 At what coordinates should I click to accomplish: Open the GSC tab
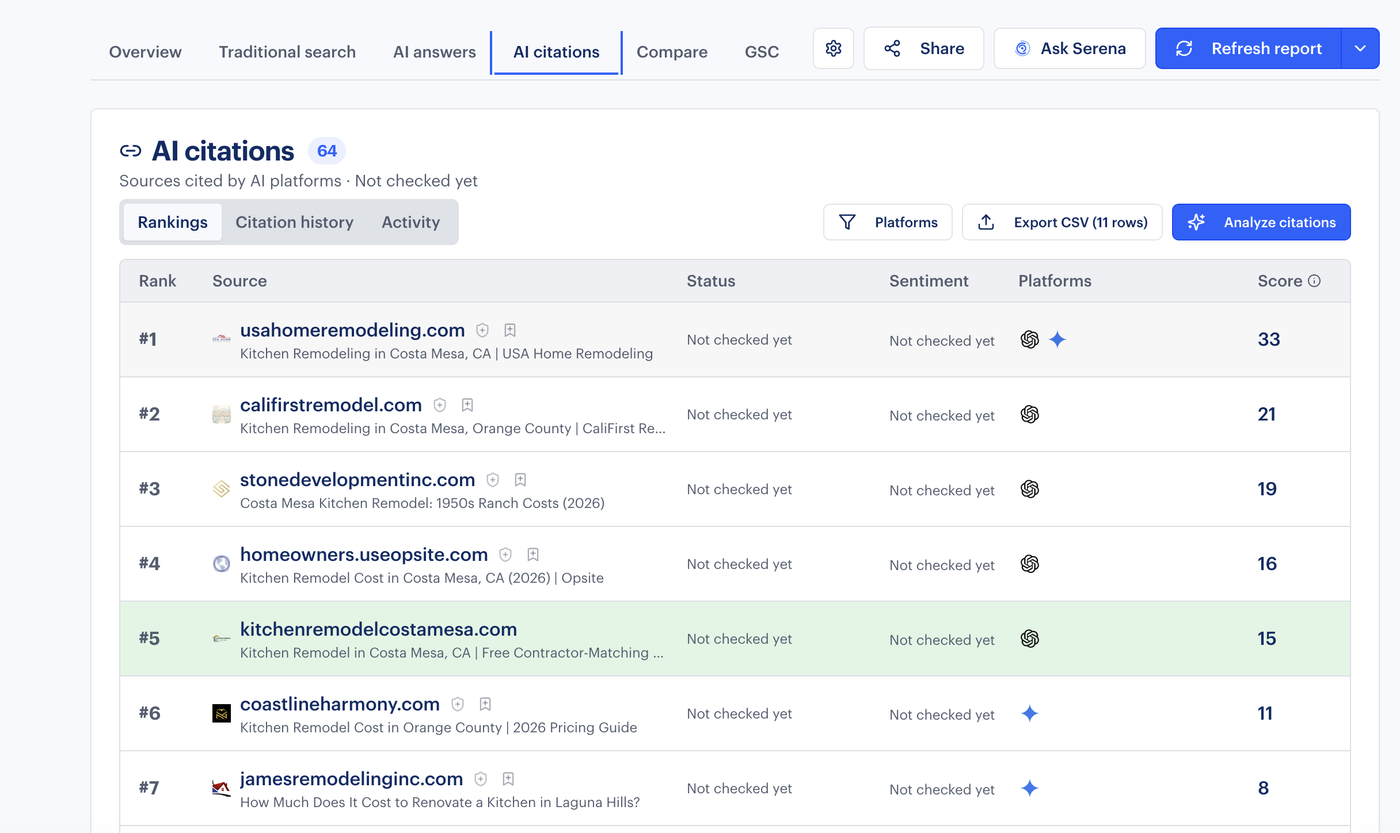click(762, 52)
